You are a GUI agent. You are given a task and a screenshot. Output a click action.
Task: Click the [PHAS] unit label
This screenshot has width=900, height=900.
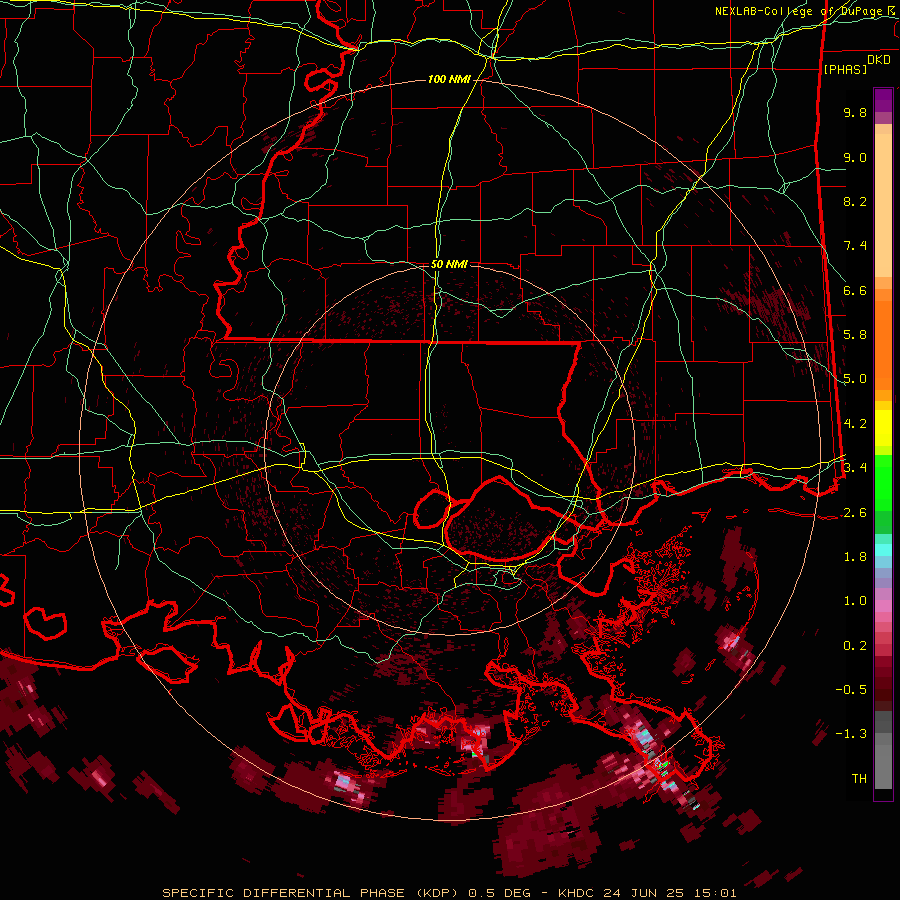[845, 69]
